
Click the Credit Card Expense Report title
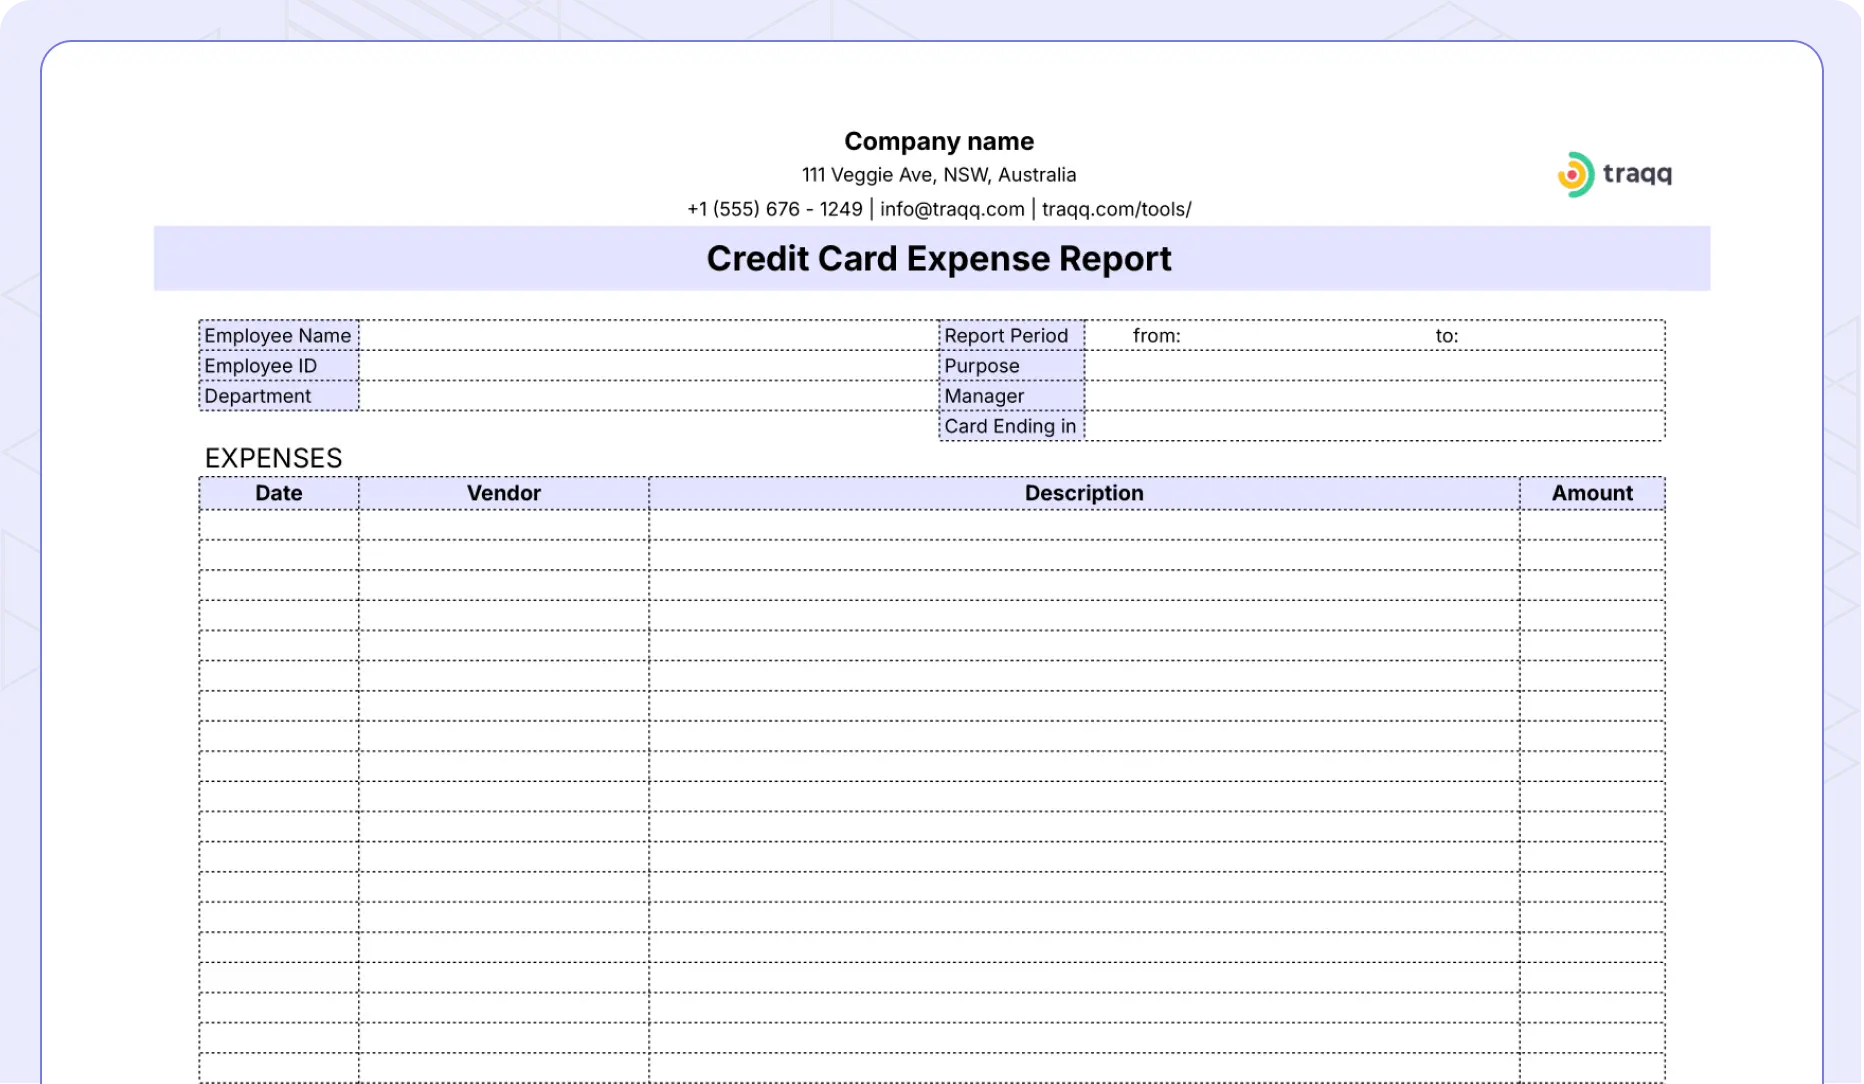pyautogui.click(x=939, y=259)
